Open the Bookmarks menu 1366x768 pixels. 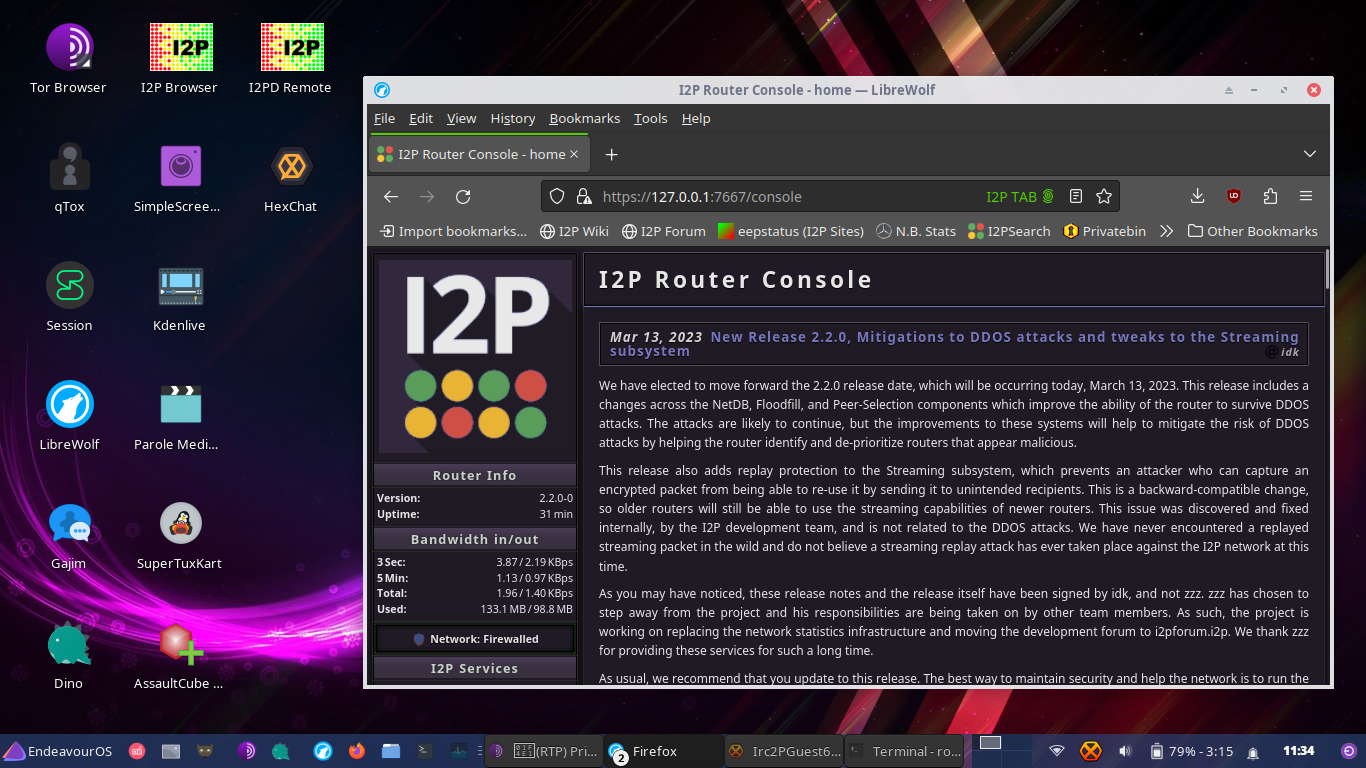584,118
